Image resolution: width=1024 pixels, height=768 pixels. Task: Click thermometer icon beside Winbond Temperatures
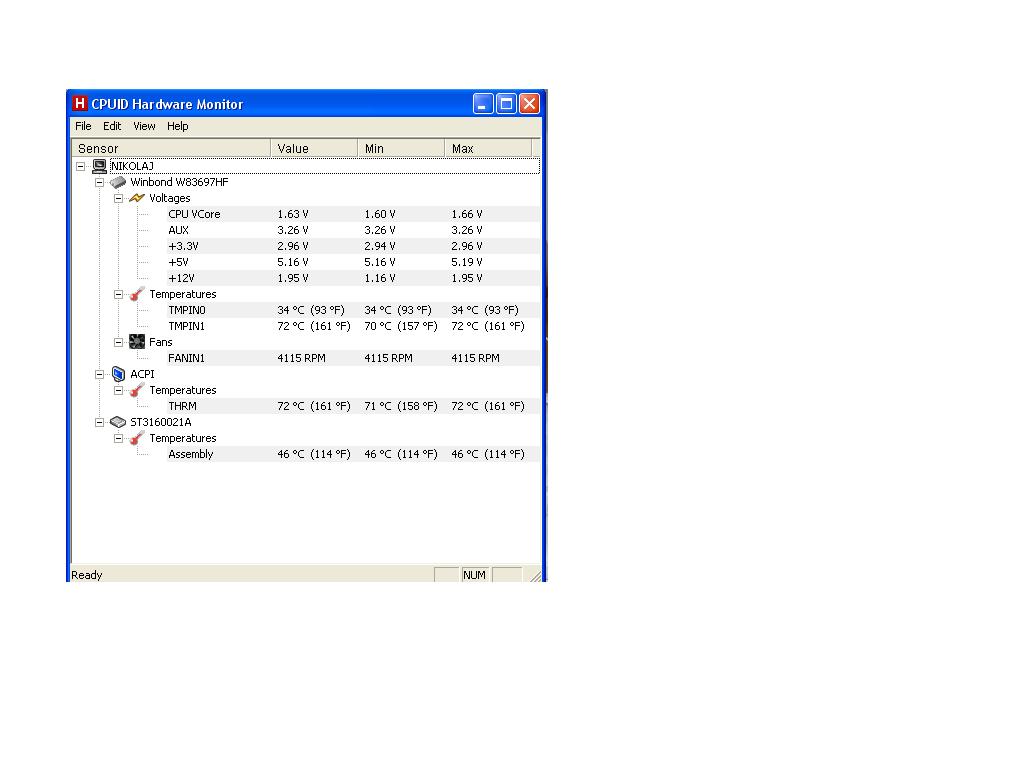tap(136, 294)
